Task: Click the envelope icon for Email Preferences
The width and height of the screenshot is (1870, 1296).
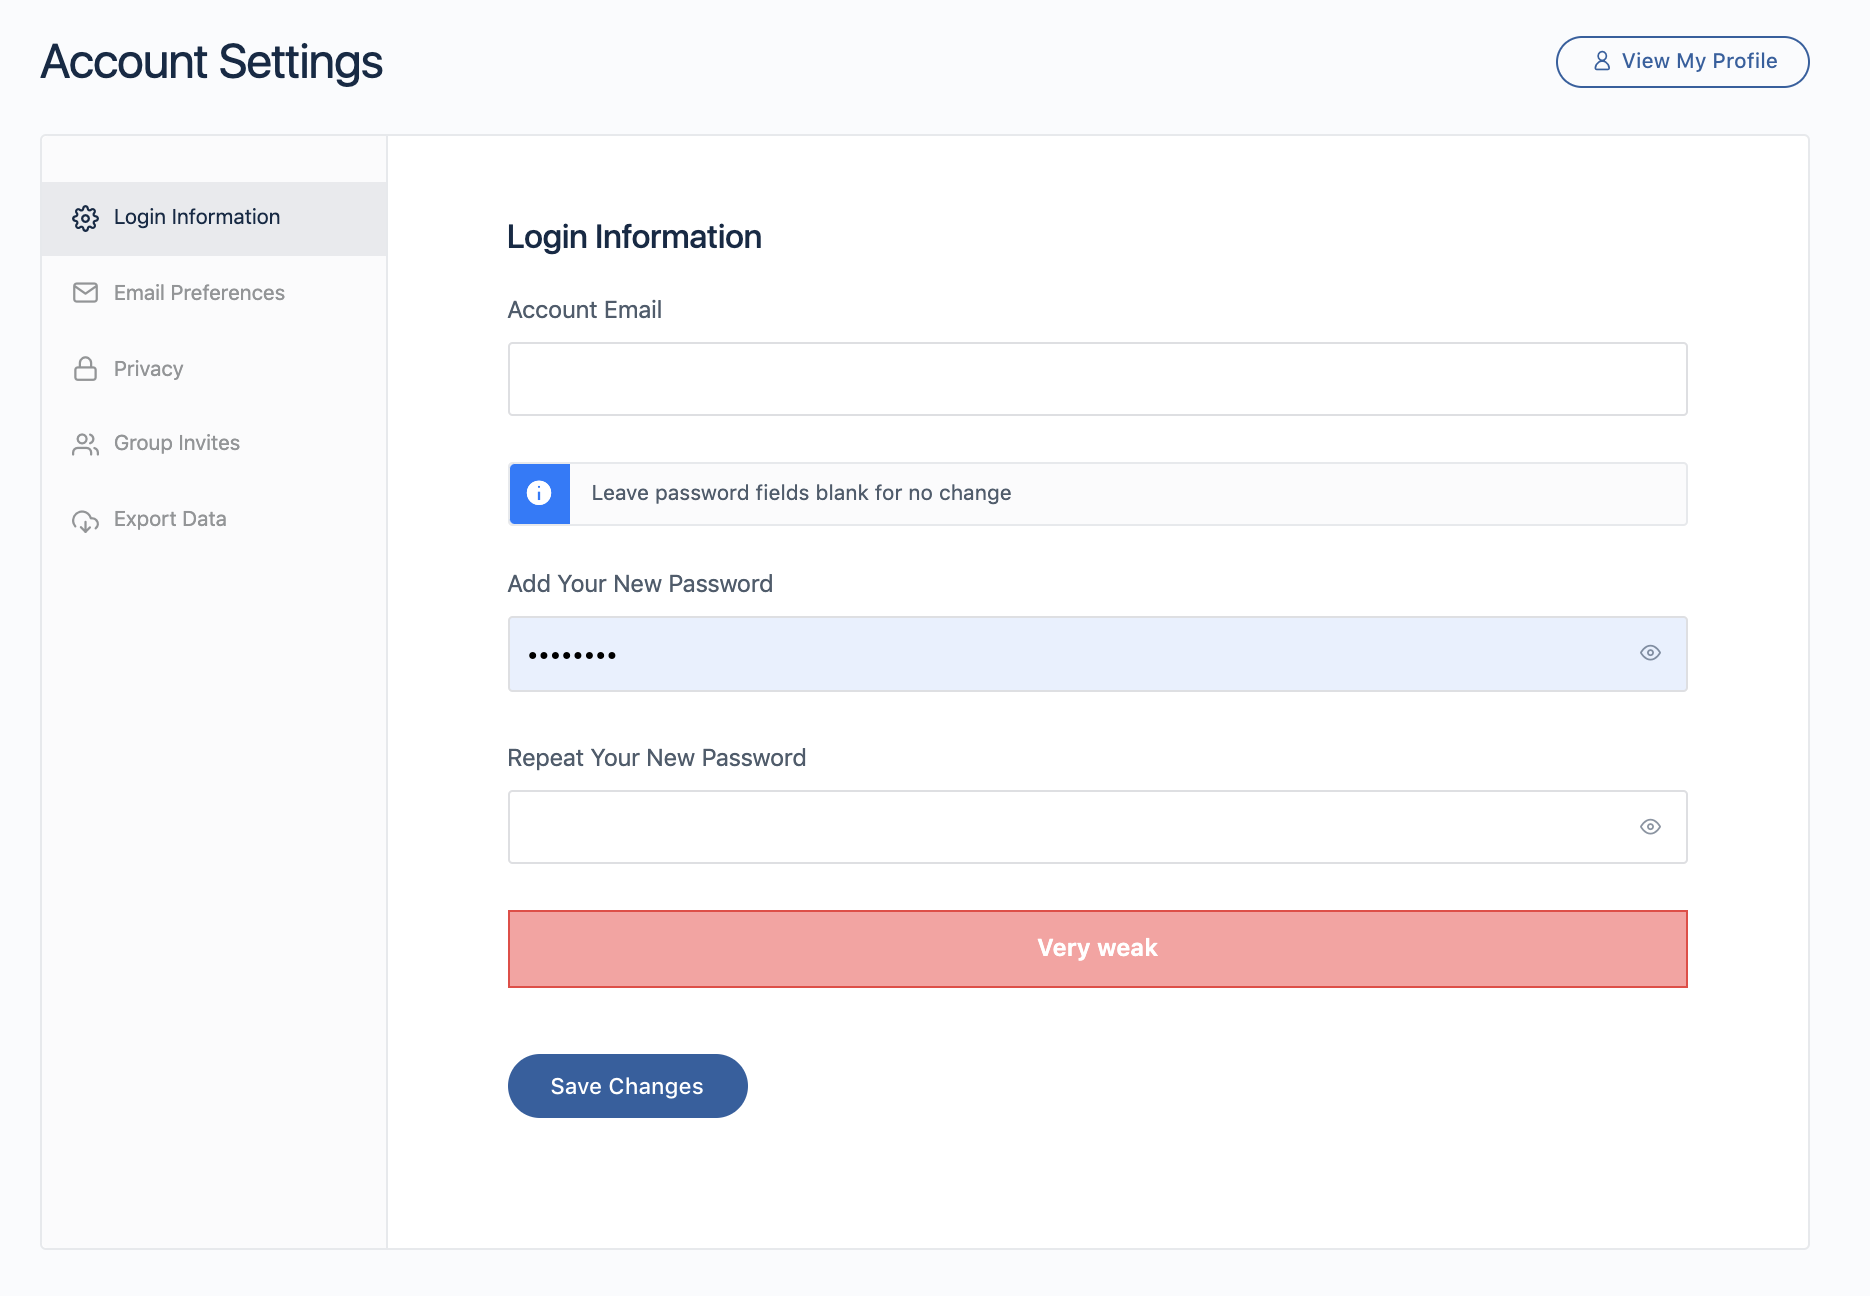Action: (86, 293)
